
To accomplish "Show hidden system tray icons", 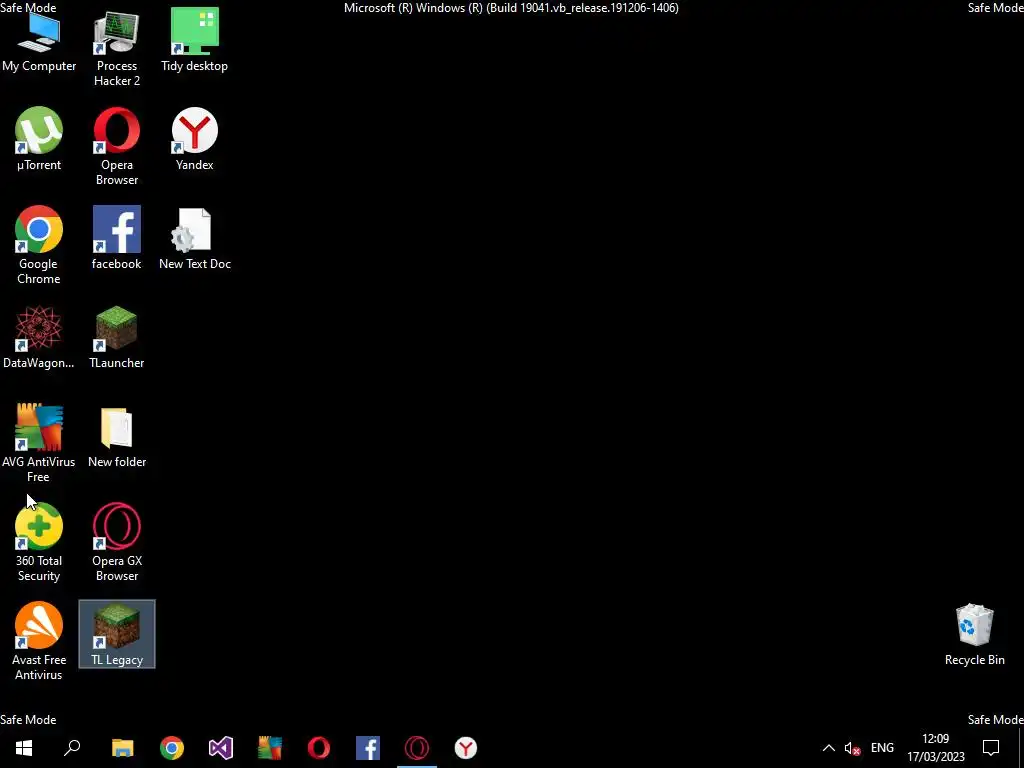I will click(x=828, y=748).
